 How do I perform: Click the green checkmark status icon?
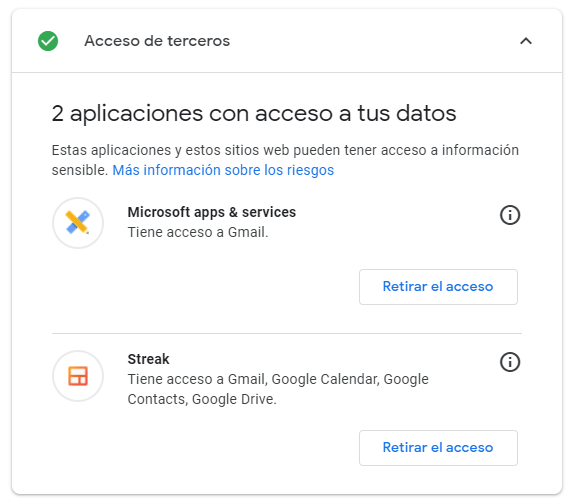click(x=48, y=41)
